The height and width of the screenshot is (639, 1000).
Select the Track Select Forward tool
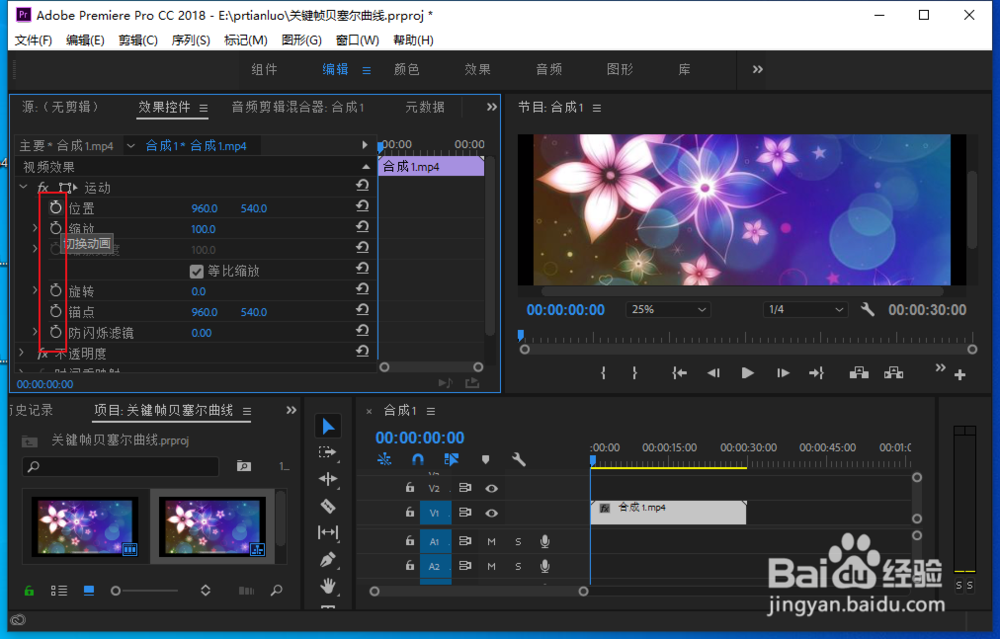click(x=328, y=452)
